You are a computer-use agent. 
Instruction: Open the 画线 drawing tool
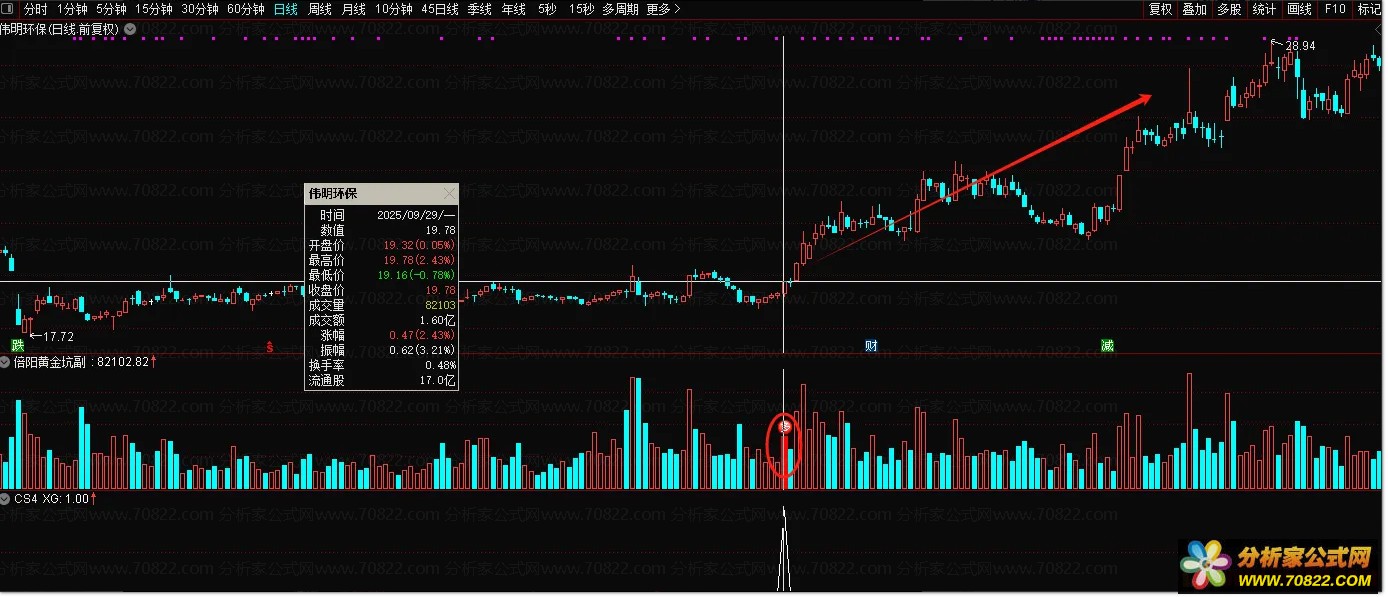coord(1299,9)
